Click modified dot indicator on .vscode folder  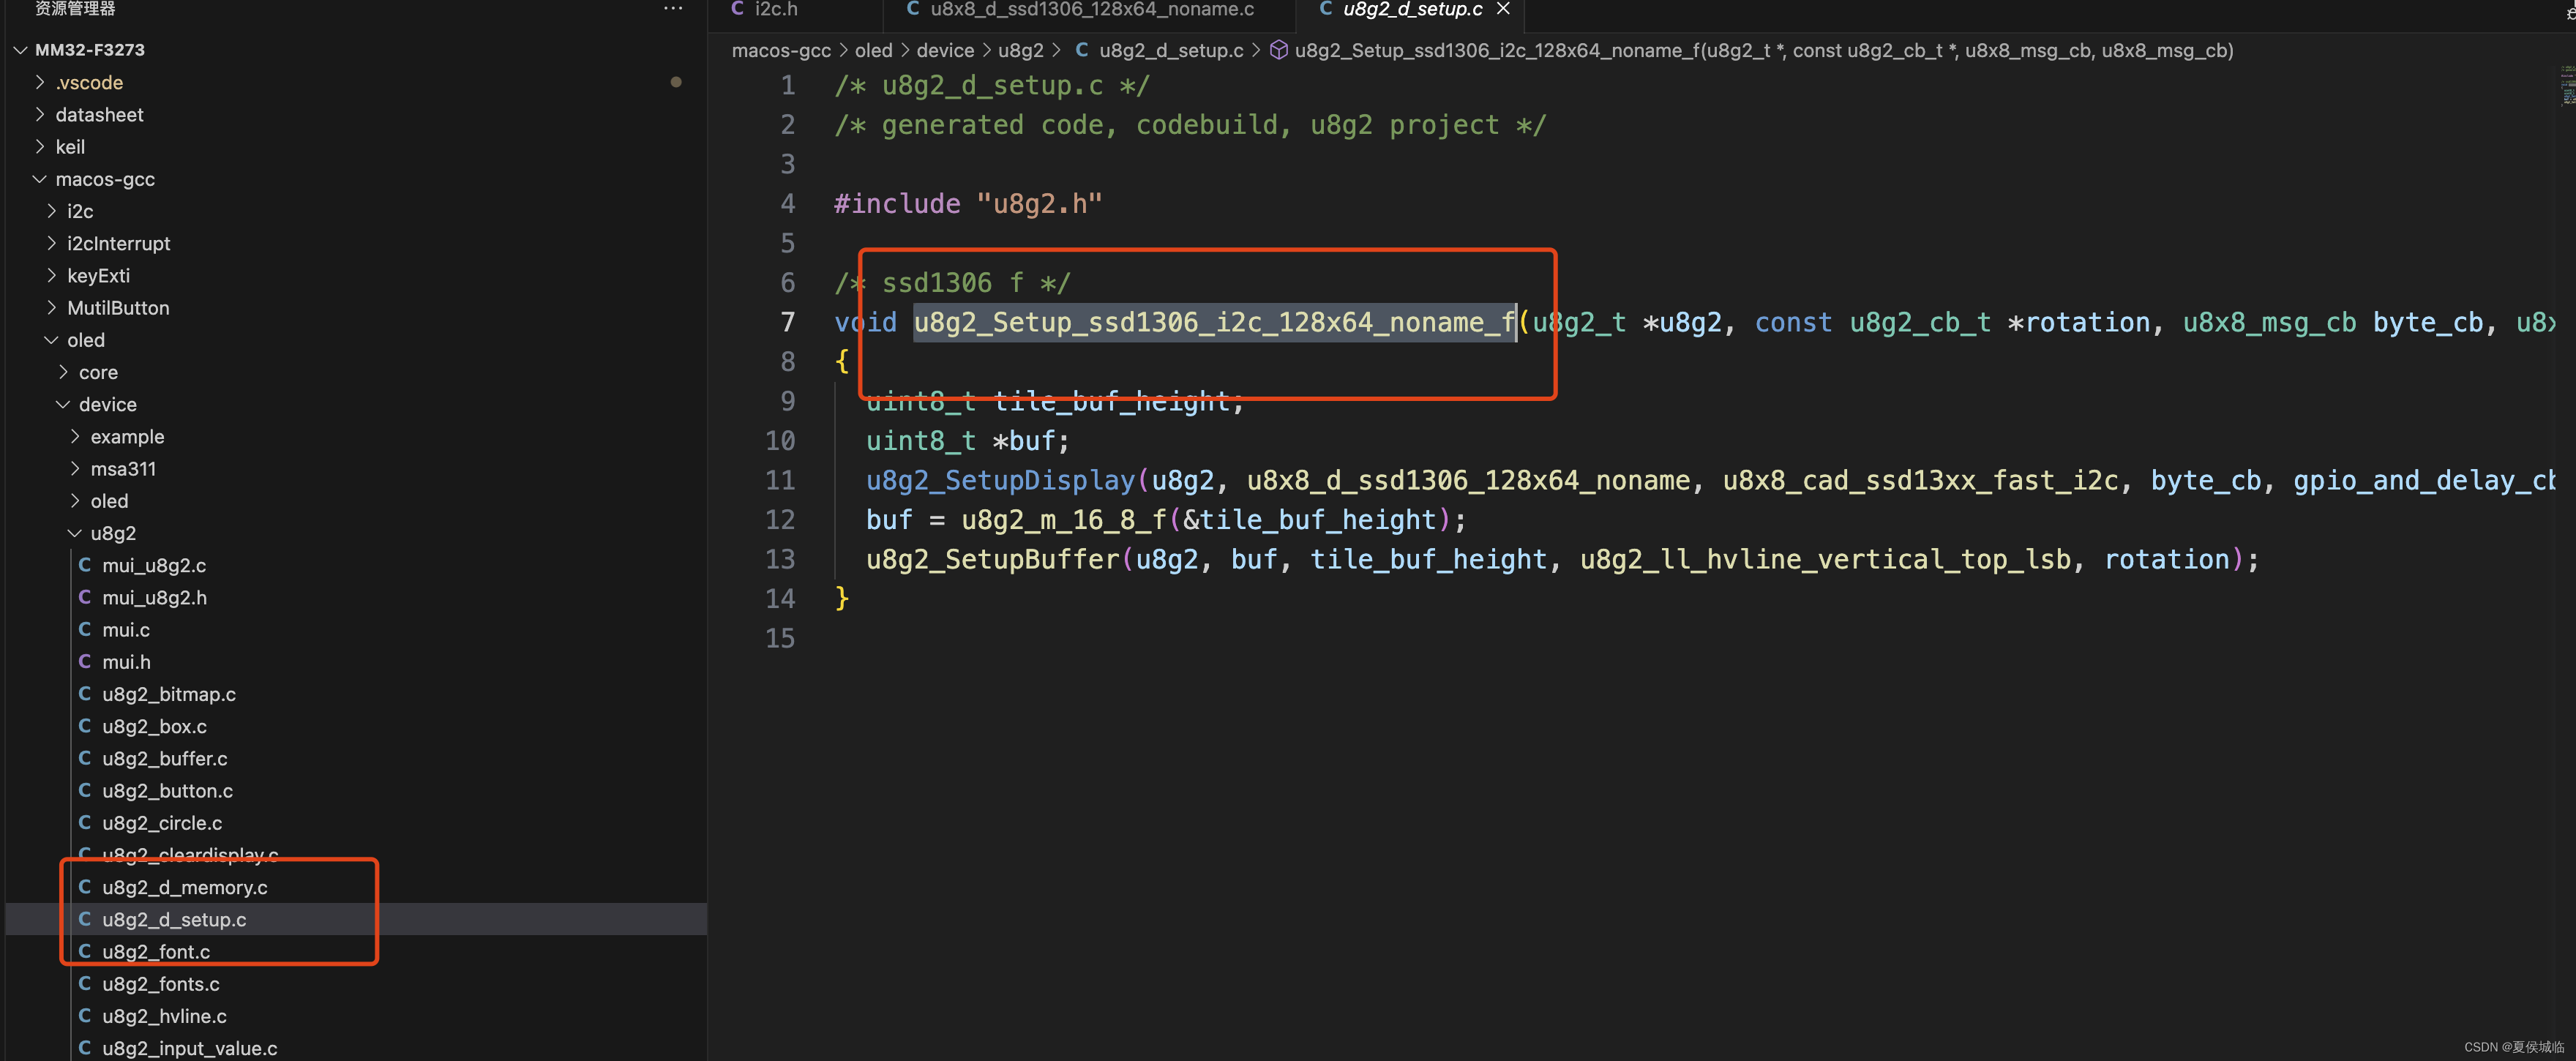pyautogui.click(x=676, y=82)
